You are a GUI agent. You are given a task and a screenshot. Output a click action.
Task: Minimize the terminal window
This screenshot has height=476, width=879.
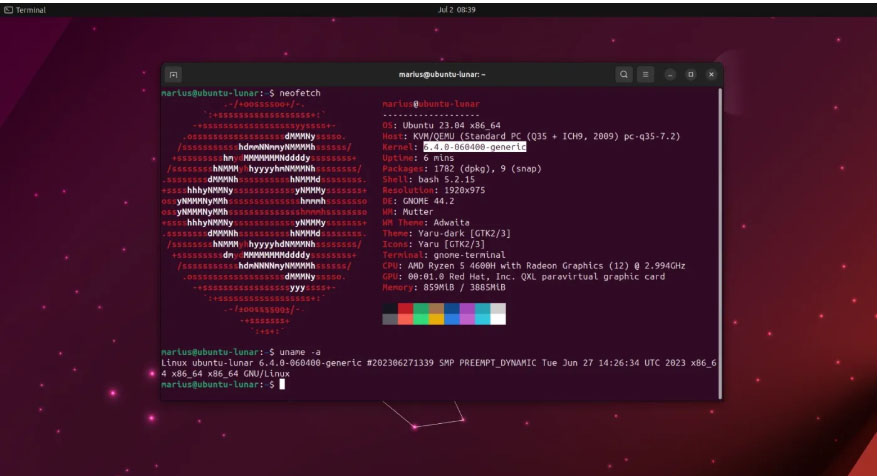[x=670, y=75]
